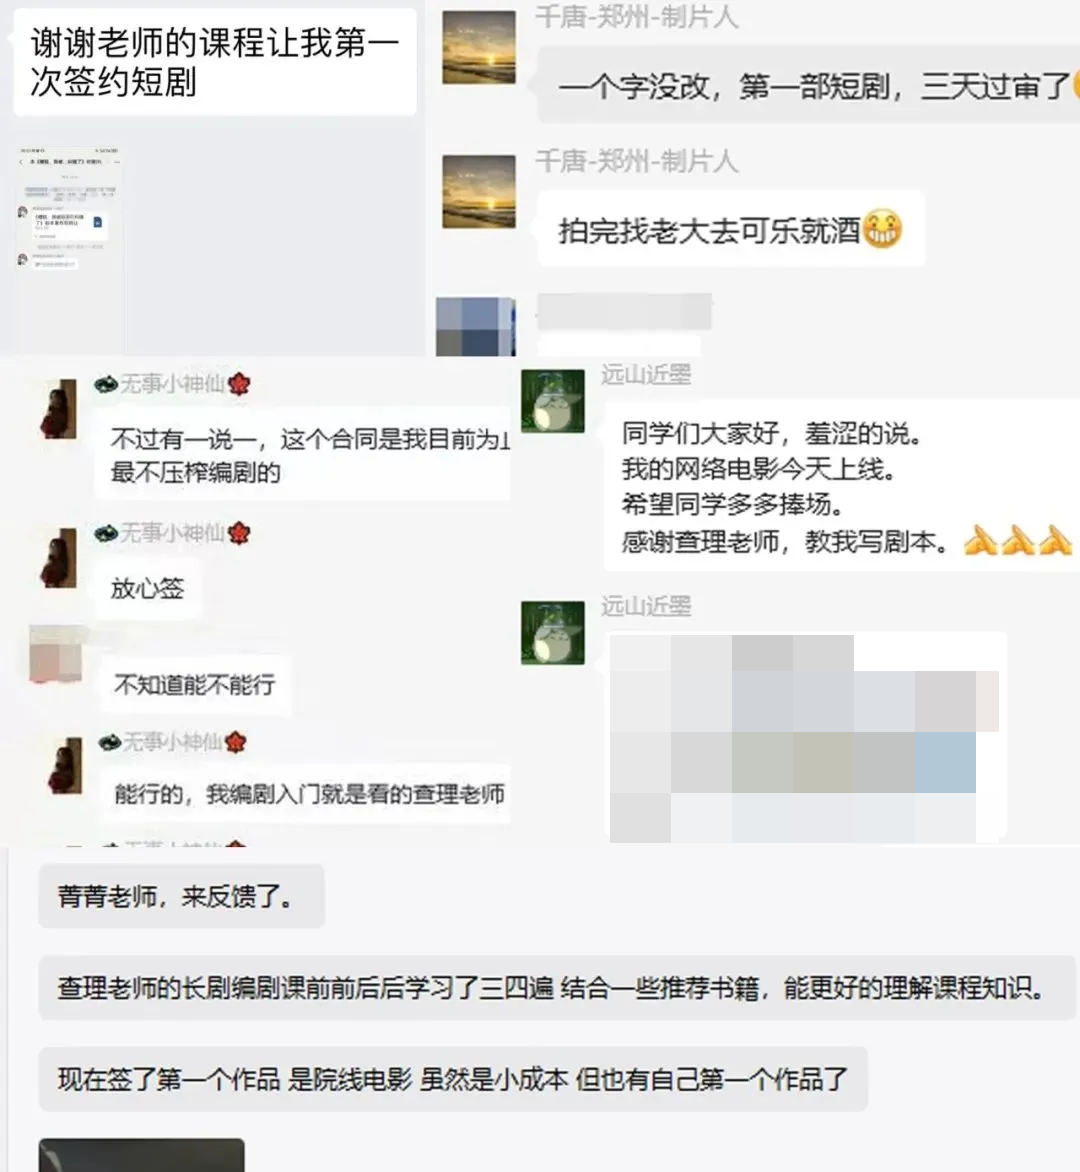Tap the username 无事小神仙 above '放心签'
Screen dimensions: 1080x1172
point(173,533)
